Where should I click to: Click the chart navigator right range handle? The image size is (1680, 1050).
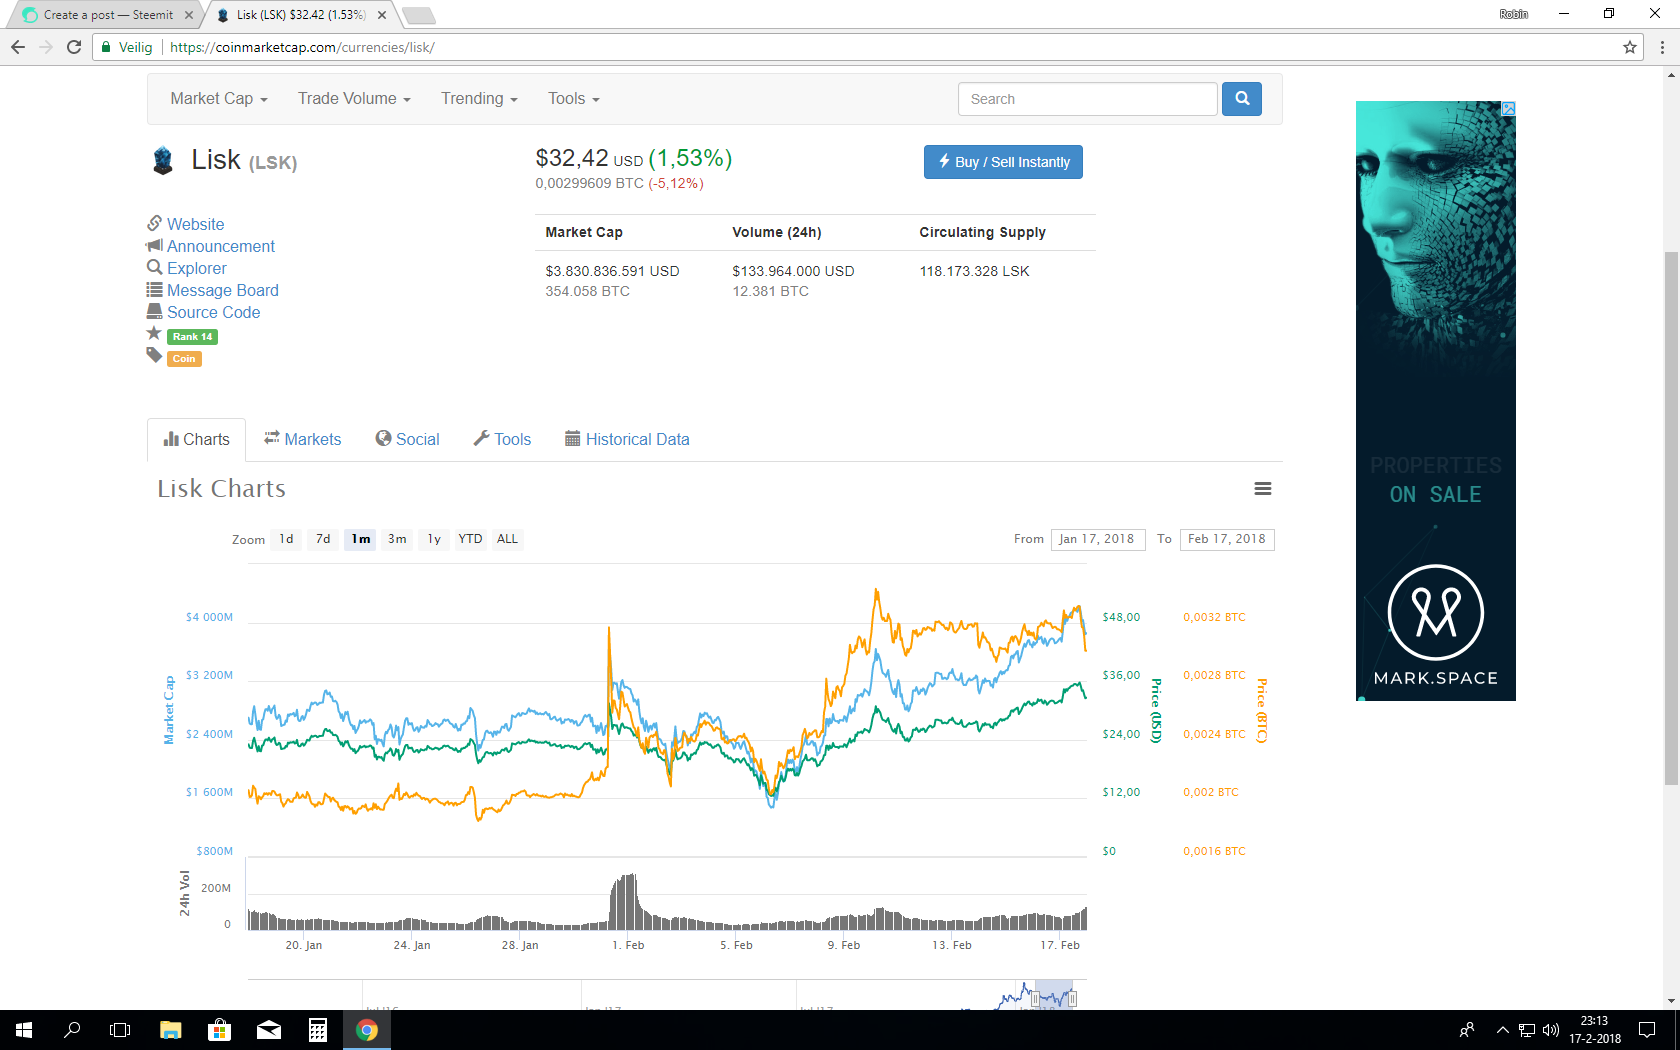click(1072, 998)
